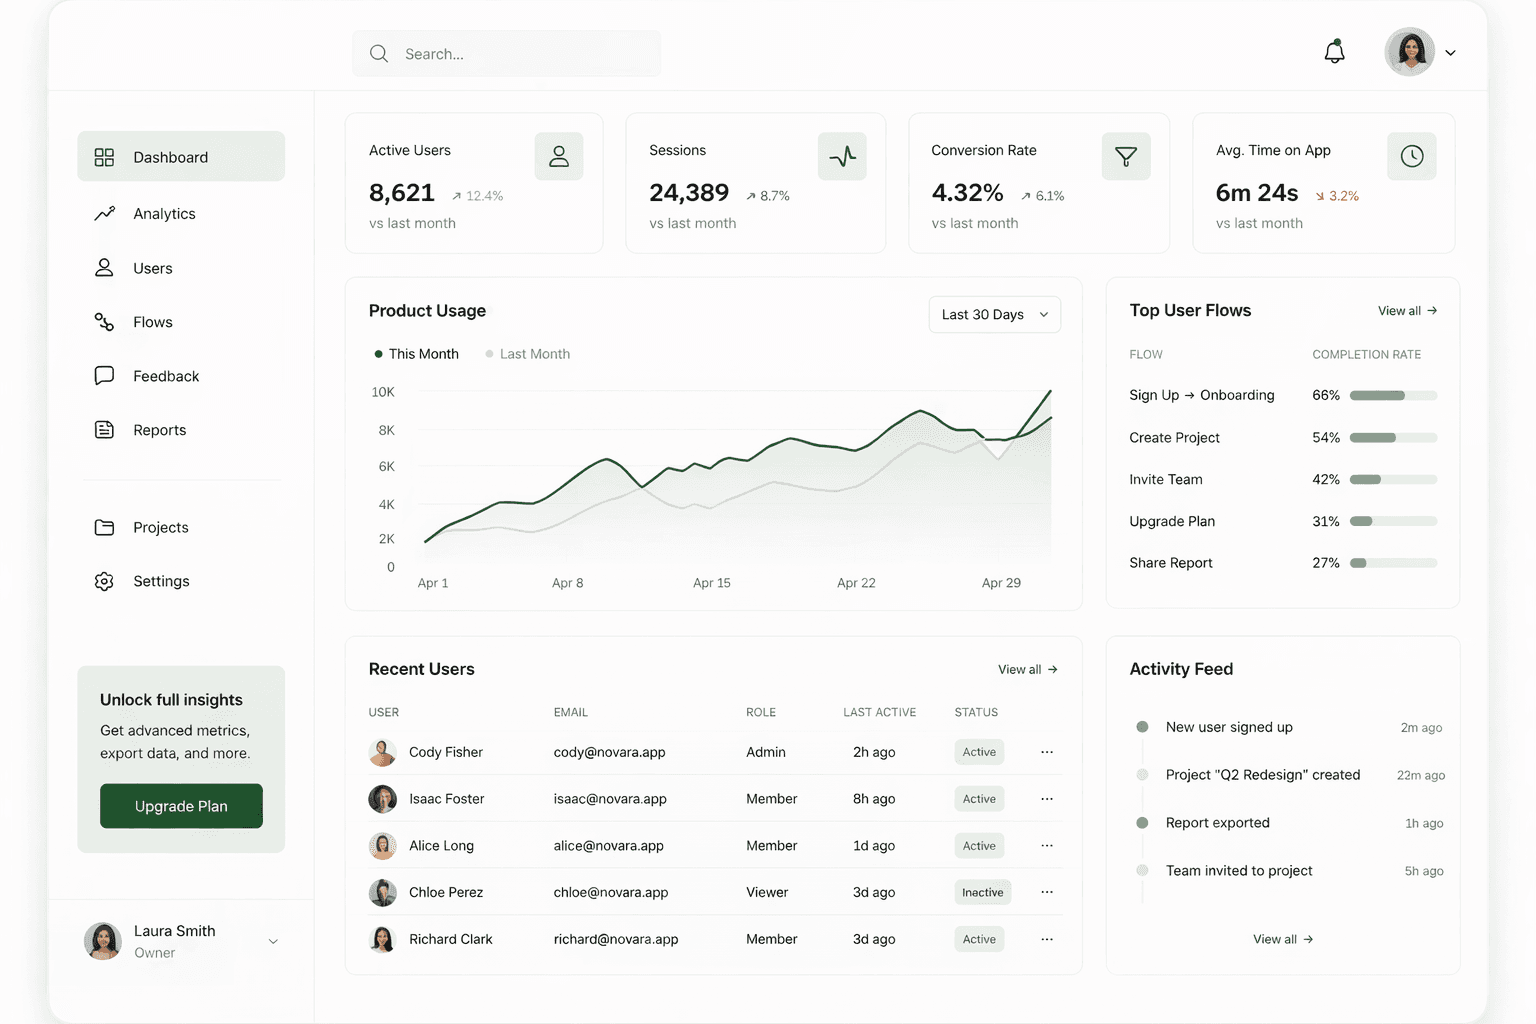Click Chloe Perez's Inactive status badge
This screenshot has height=1024, width=1536.
coord(982,892)
